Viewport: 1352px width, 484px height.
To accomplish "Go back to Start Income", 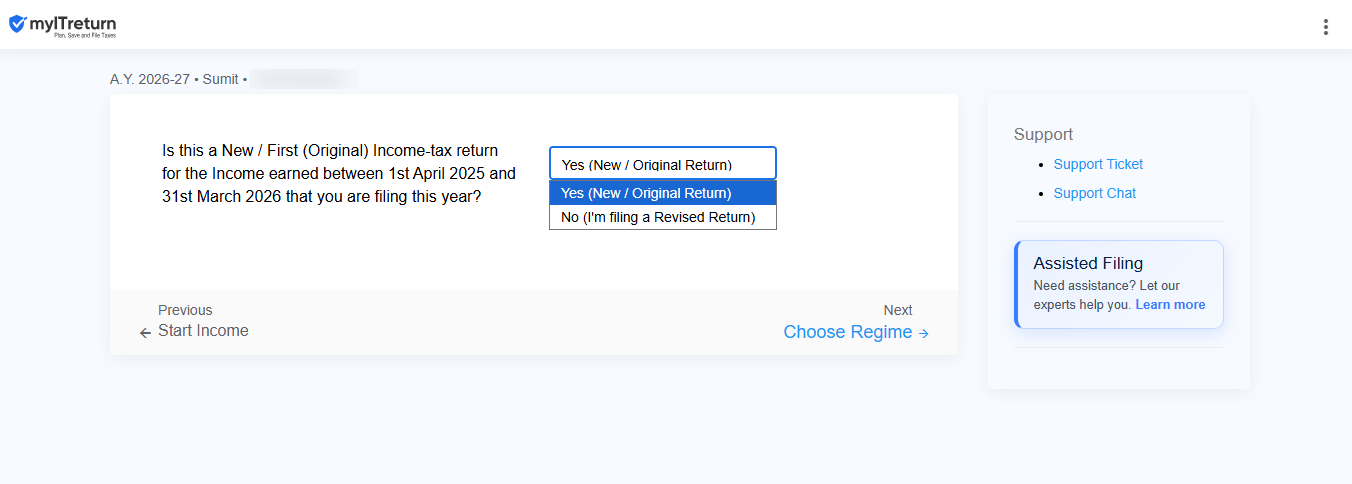I will [x=203, y=331].
